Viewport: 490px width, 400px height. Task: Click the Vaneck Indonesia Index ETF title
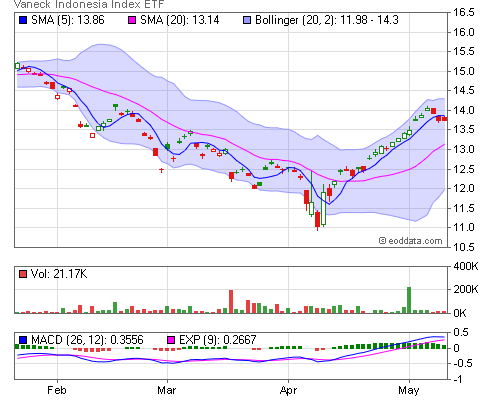point(89,4)
